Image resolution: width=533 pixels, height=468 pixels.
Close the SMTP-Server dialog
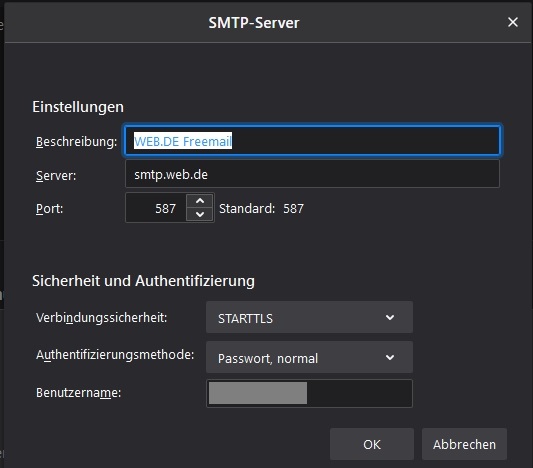pyautogui.click(x=513, y=22)
